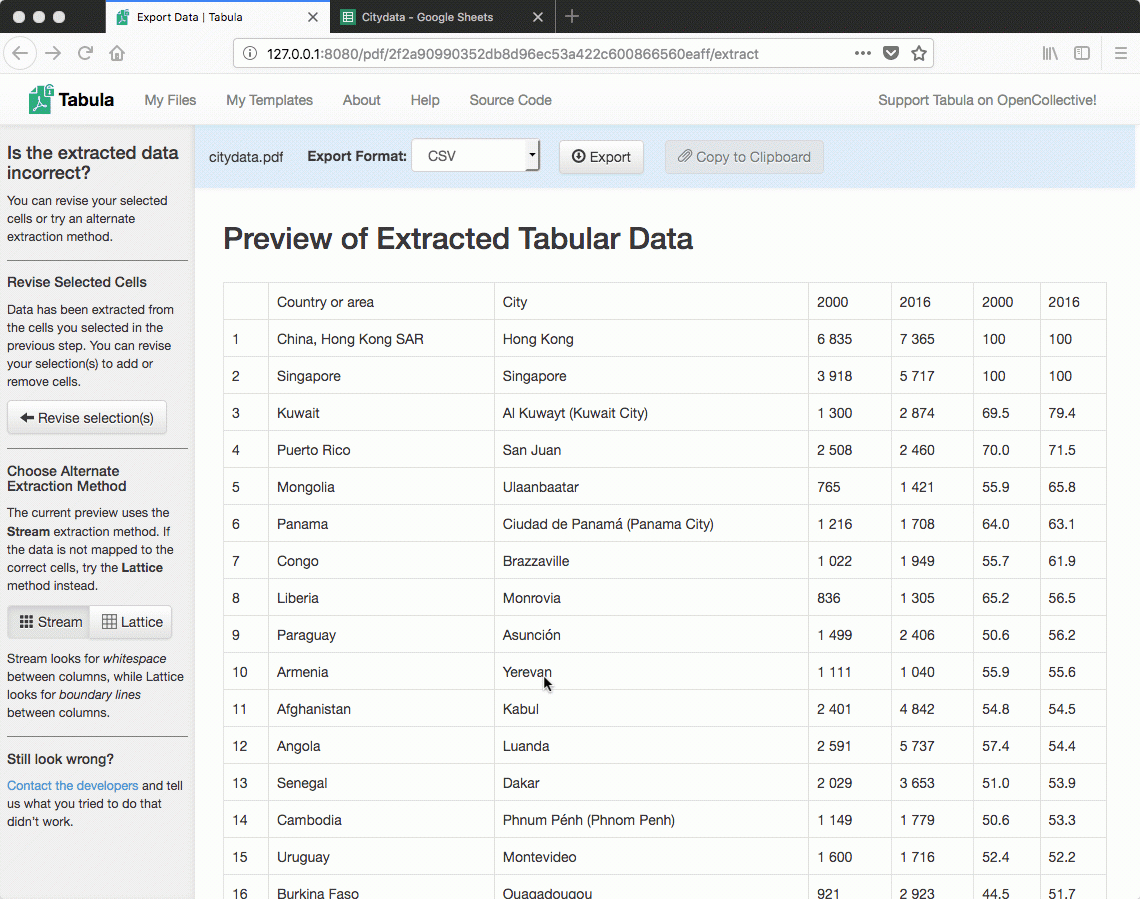Click the forward navigation arrow icon
This screenshot has width=1140, height=899.
tap(54, 53)
